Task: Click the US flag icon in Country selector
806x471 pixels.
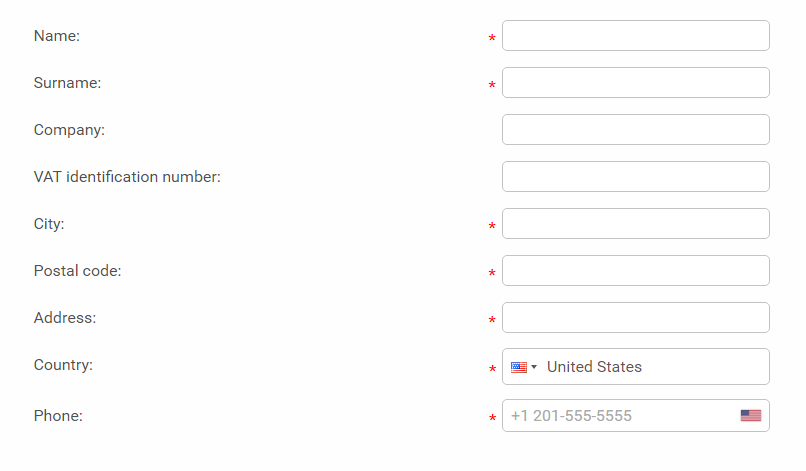Action: click(x=519, y=367)
